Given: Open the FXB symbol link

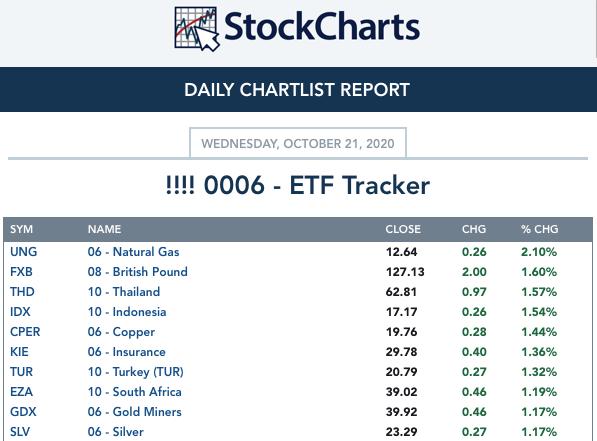Looking at the screenshot, I should (x=21, y=272).
